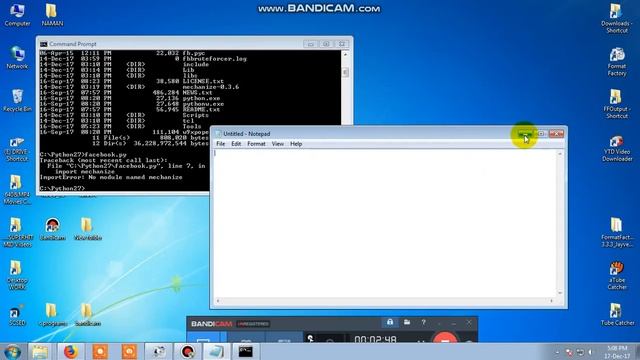Viewport: 640px width, 360px height.
Task: Open the Network desktop icon
Action: pos(17,58)
